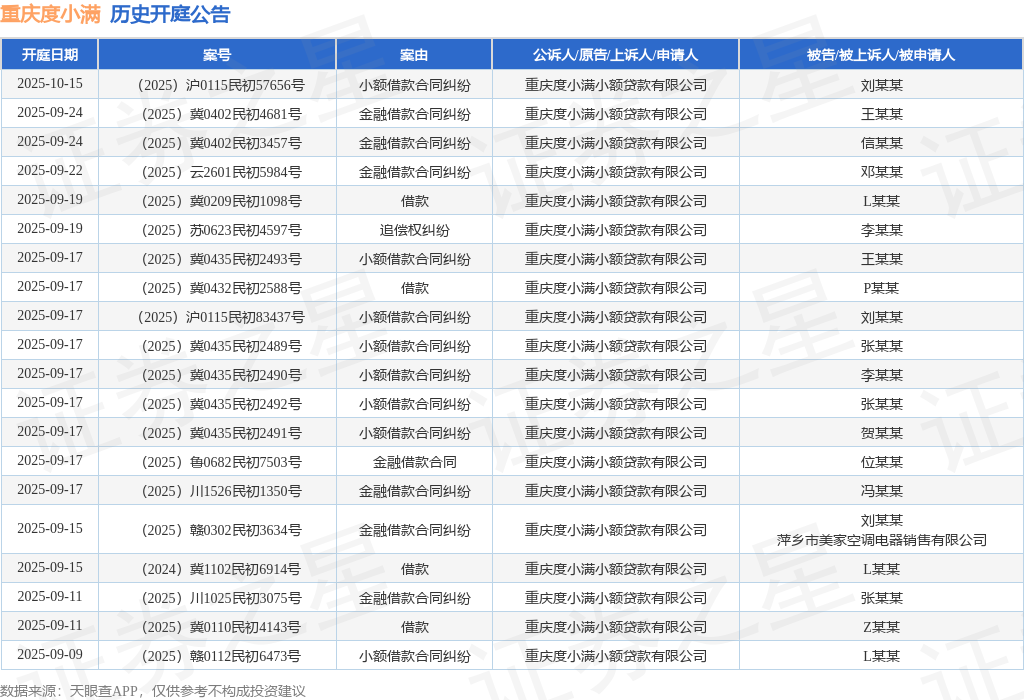Click plaintiff company in 冀0110民初4143号 row
This screenshot has width=1024, height=700.
tap(616, 627)
